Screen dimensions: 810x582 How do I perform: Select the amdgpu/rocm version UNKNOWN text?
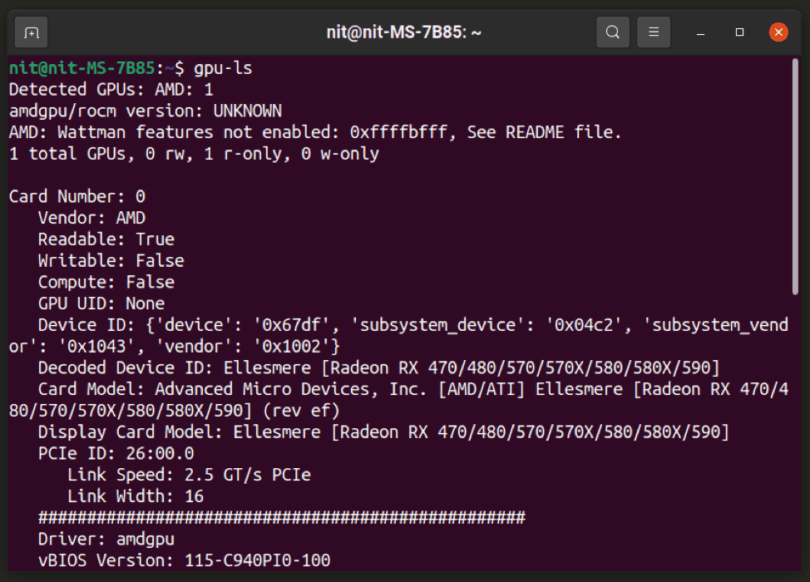click(x=140, y=110)
